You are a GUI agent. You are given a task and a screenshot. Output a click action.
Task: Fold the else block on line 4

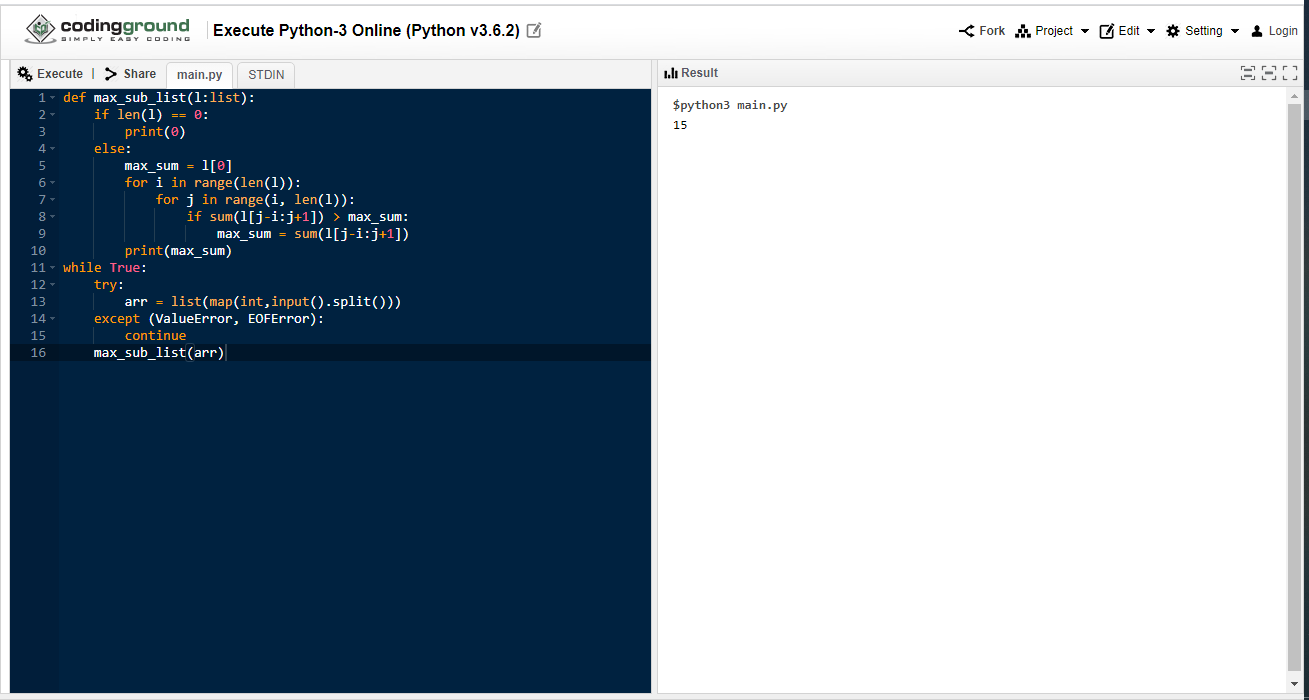tap(52, 149)
